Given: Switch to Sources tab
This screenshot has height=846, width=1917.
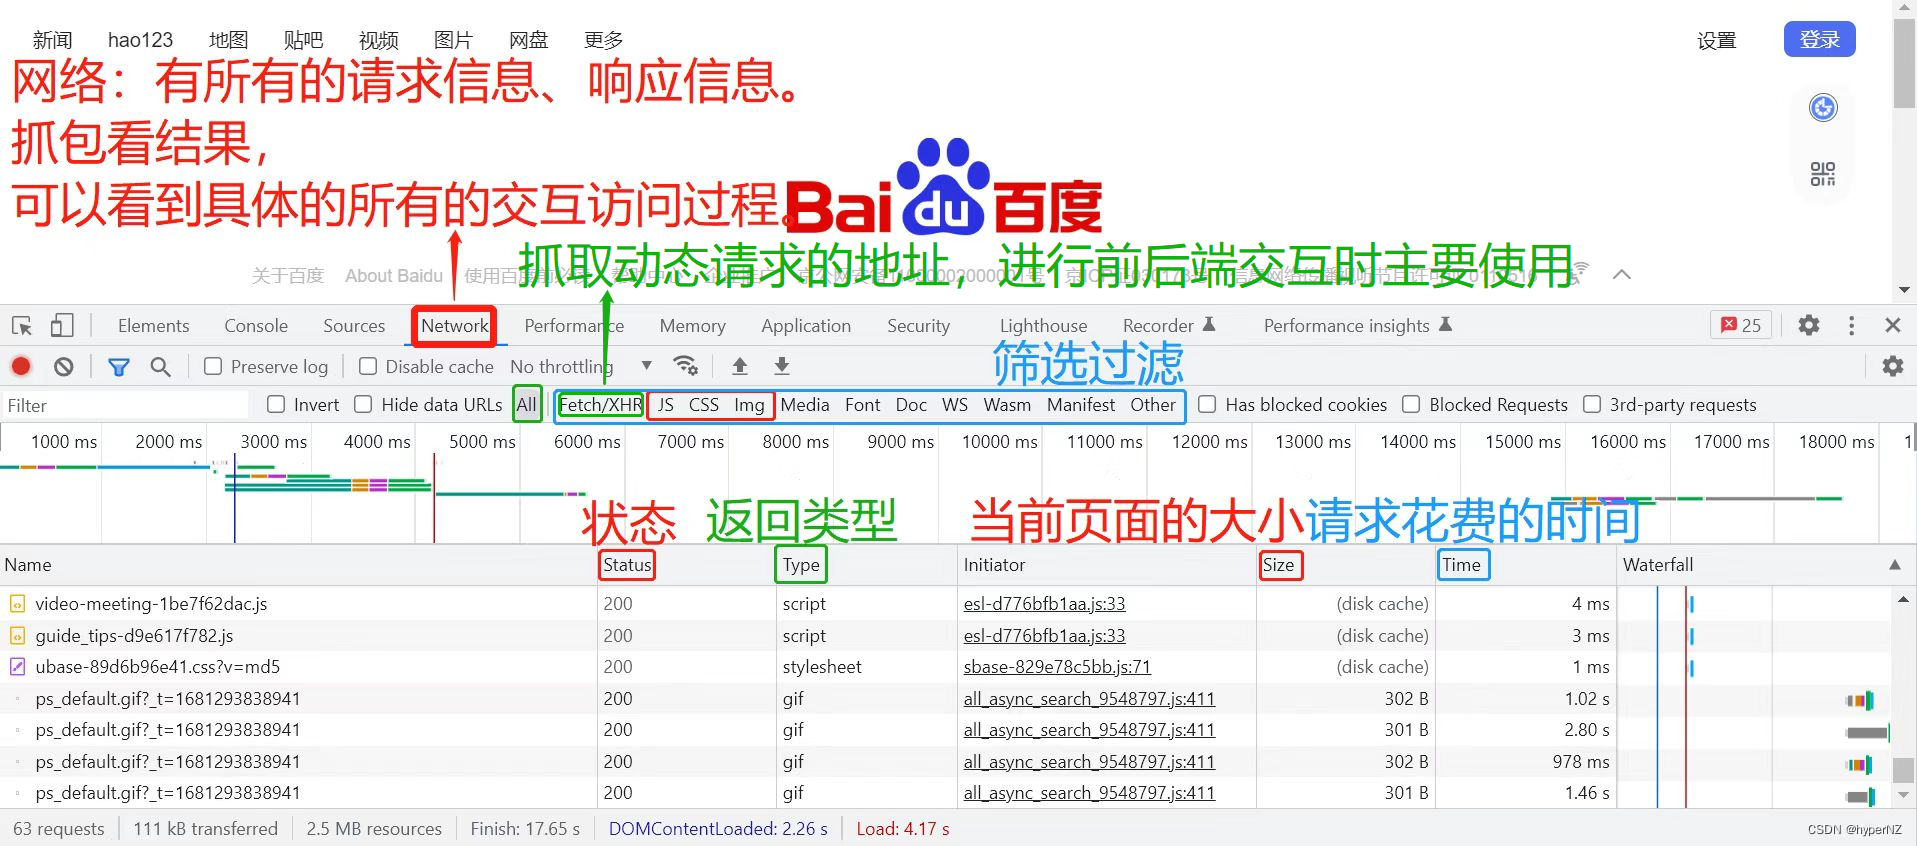Looking at the screenshot, I should tap(354, 325).
